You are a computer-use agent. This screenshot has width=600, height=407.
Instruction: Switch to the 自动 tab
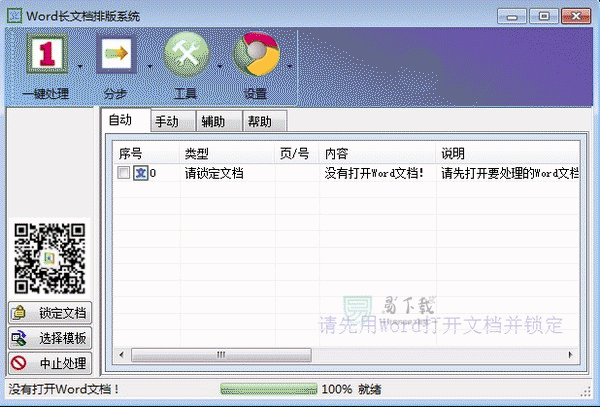[x=126, y=120]
